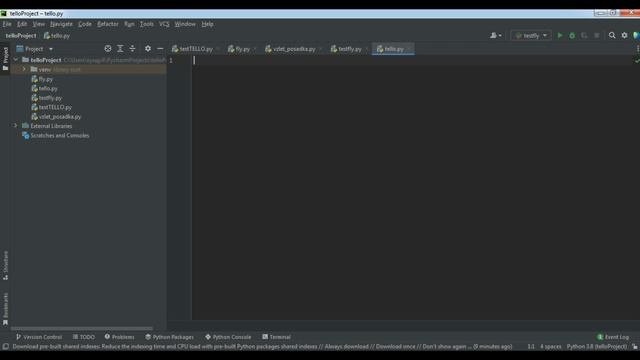Click shared indexes notification in status bar
640x360 pixels.
(262, 347)
